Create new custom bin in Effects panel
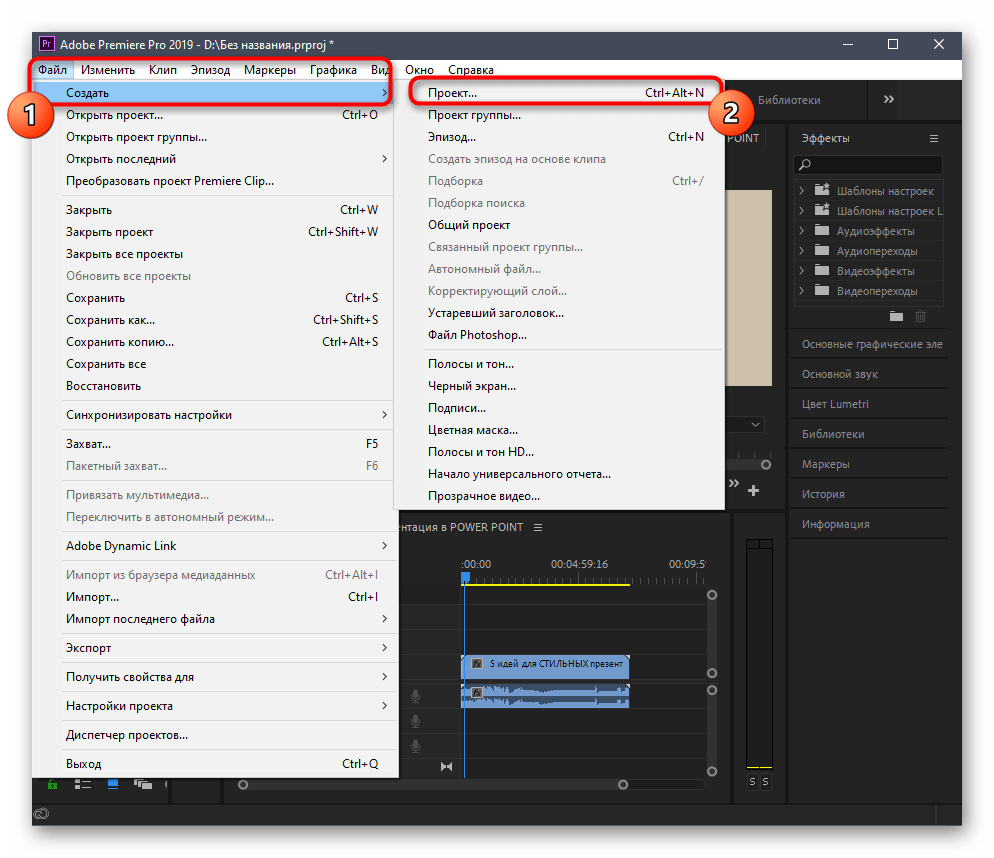 (x=896, y=316)
